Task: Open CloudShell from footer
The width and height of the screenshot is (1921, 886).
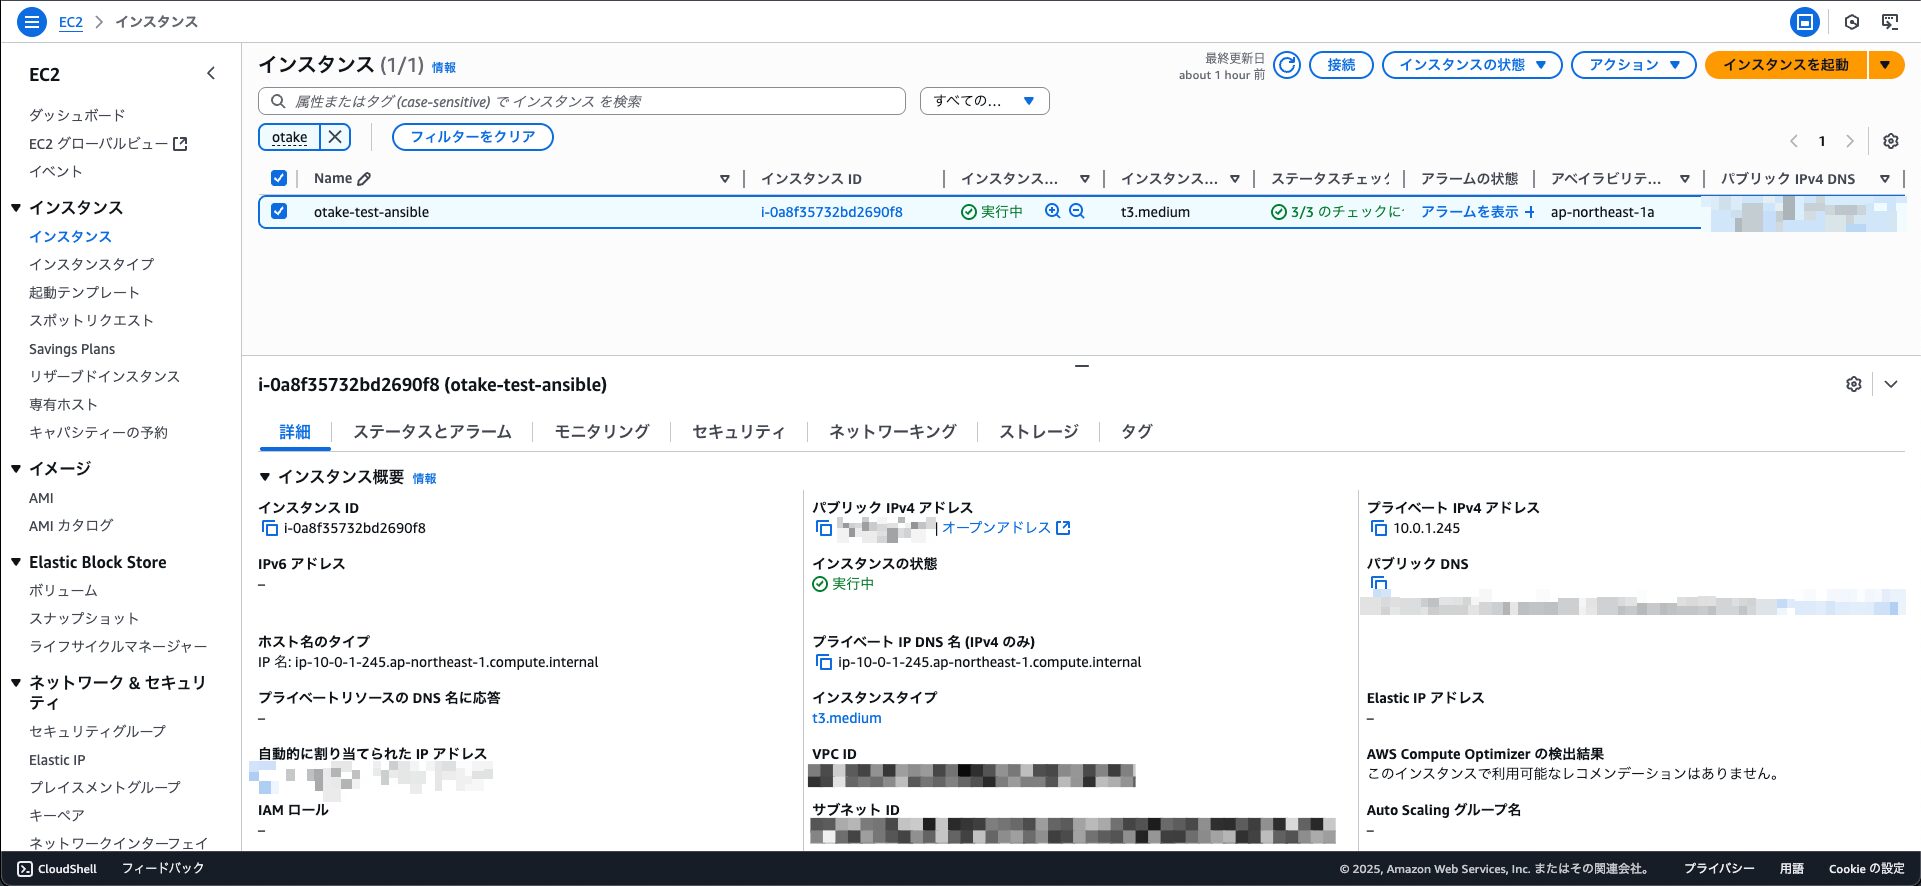Action: pos(57,869)
